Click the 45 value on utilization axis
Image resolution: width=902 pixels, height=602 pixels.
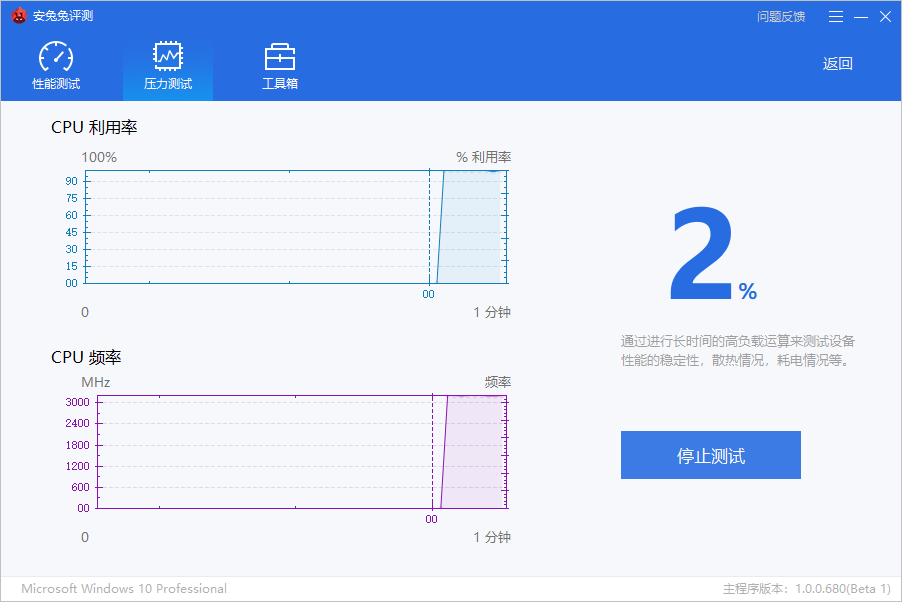tap(71, 232)
